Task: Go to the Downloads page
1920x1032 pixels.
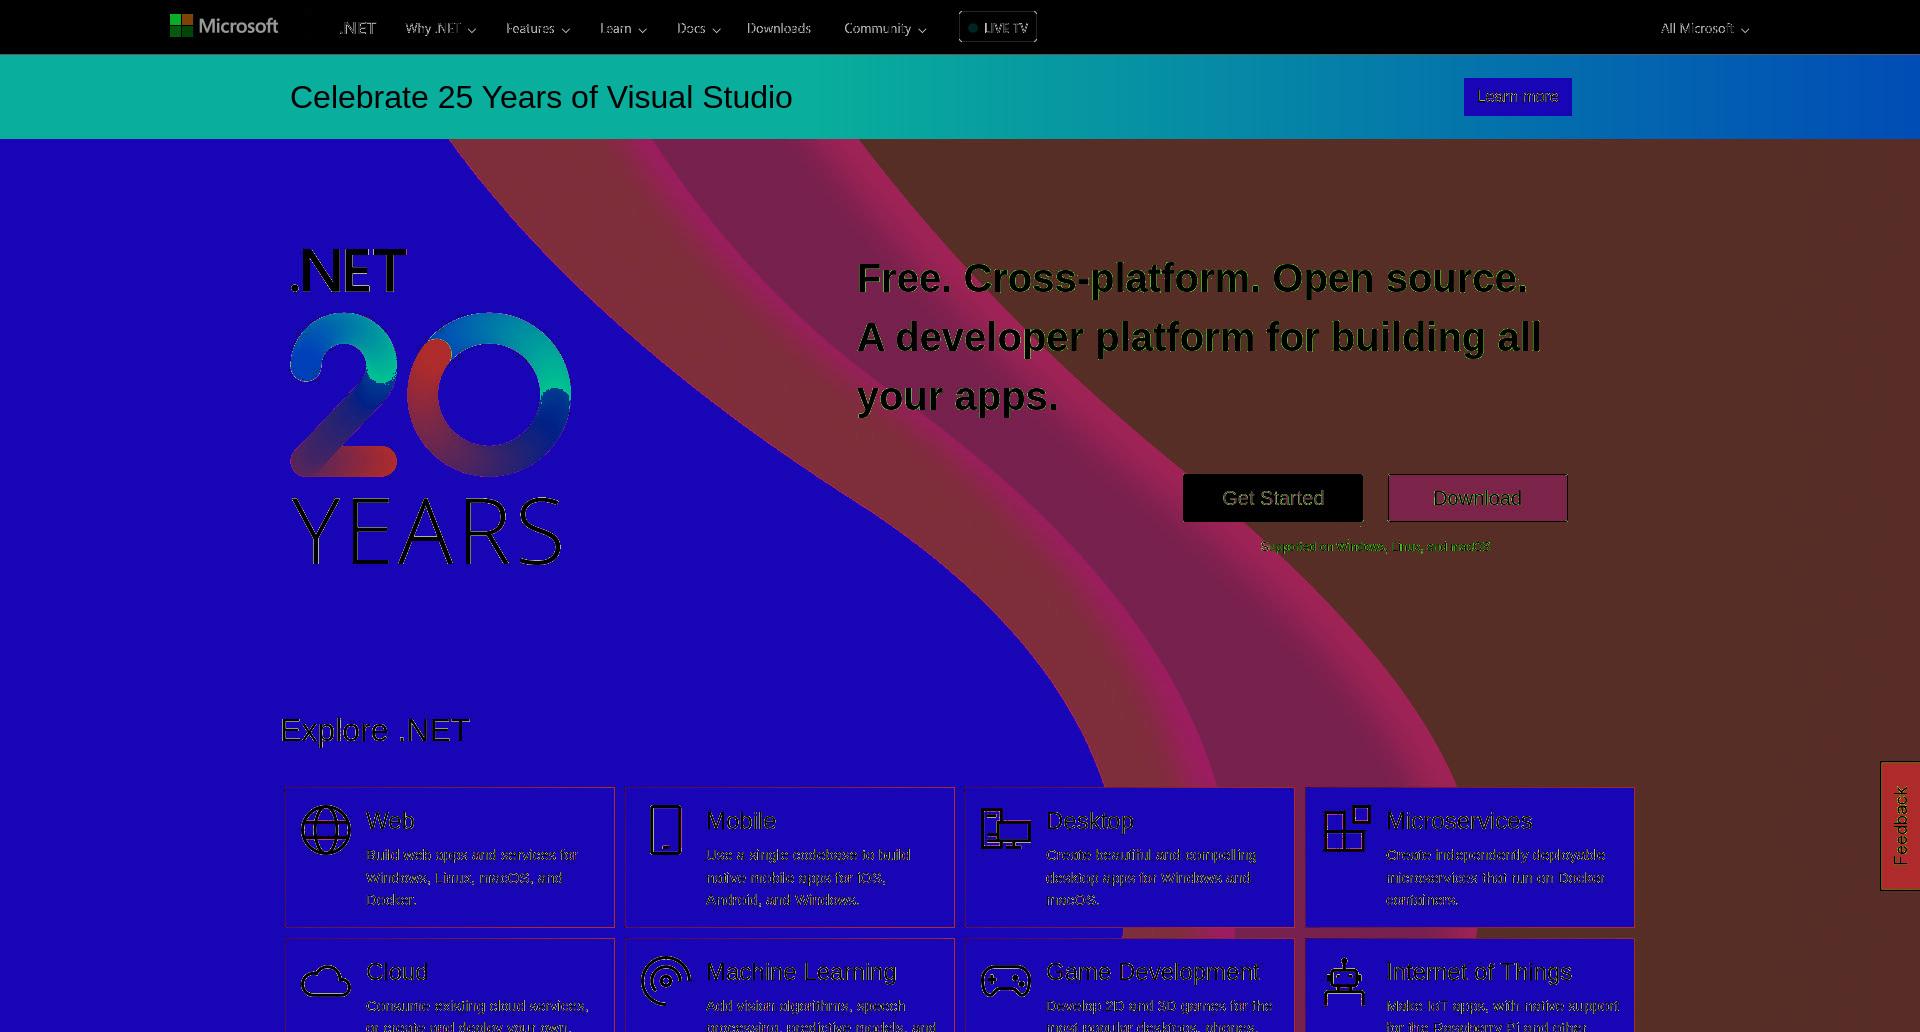Action: pos(778,28)
